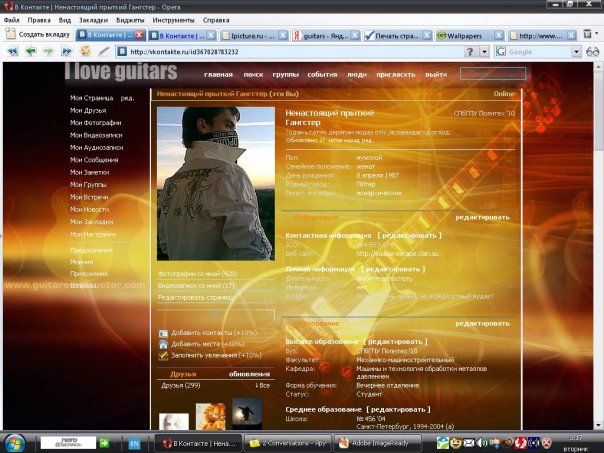This screenshot has height=453, width=604.
Task: Click the site search field in header
Action: (493, 73)
